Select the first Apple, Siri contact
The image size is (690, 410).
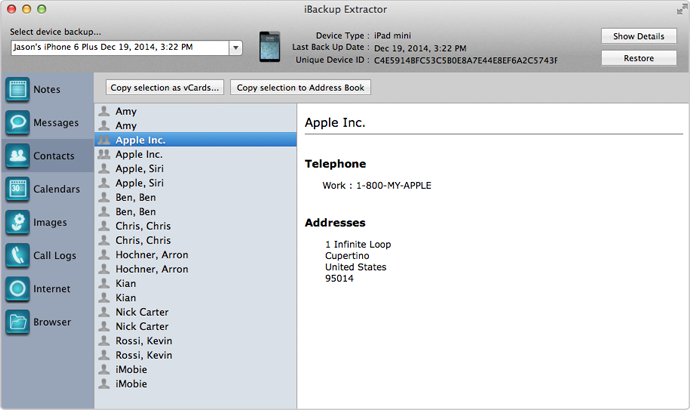click(x=195, y=168)
